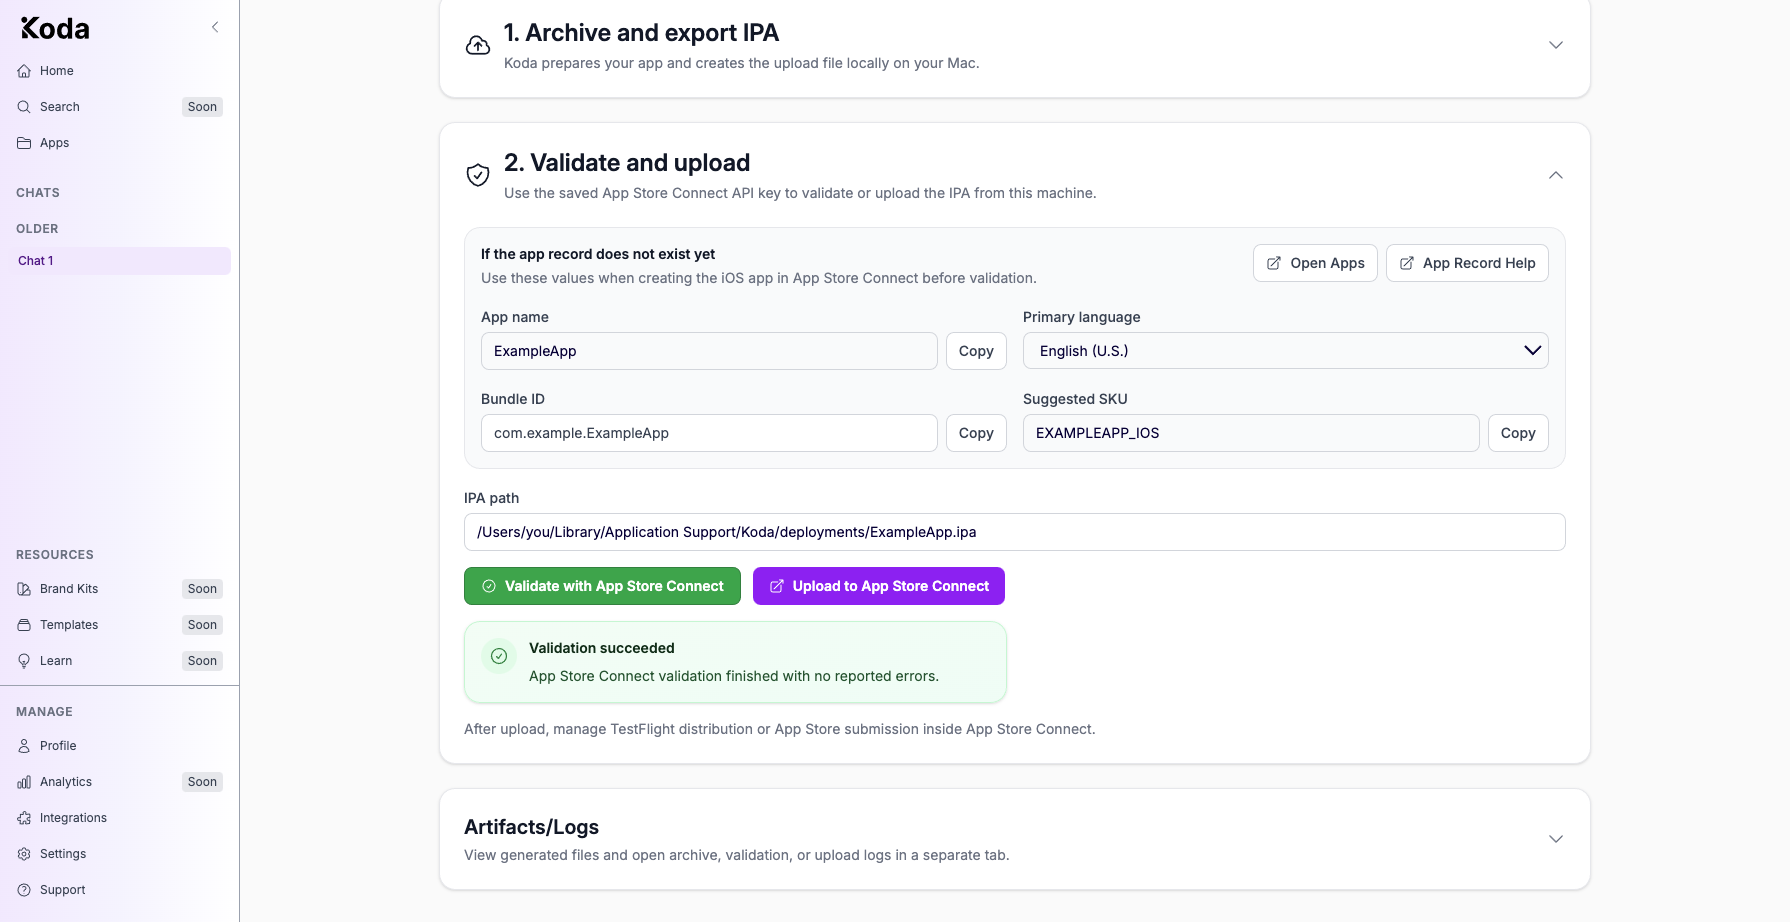
Task: Click the Artifacts/Logs heading
Action: (x=531, y=827)
